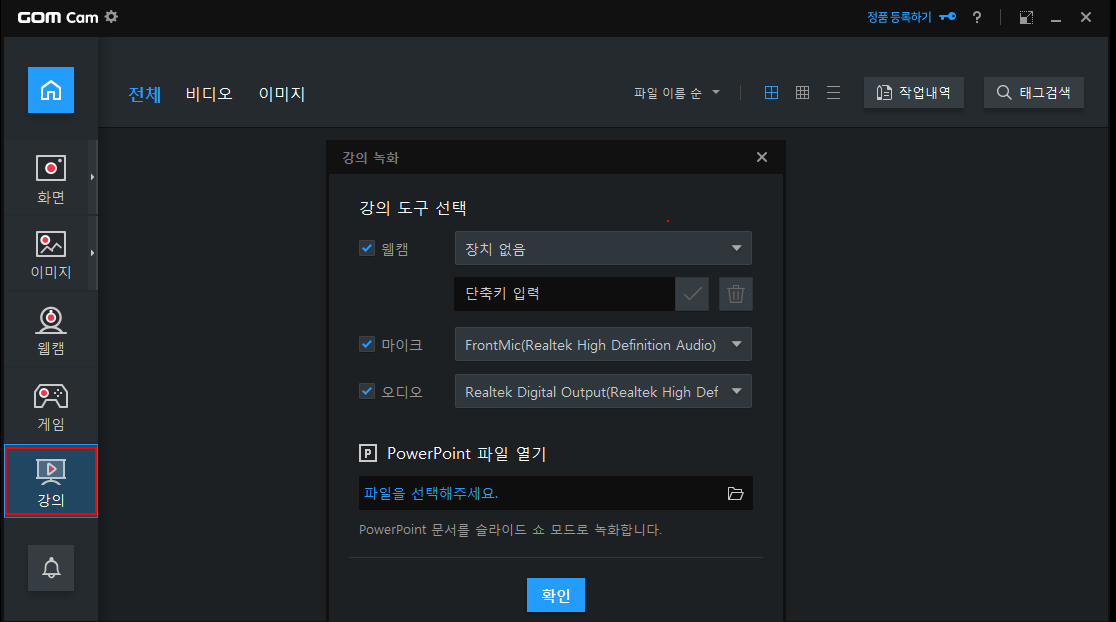Expand 이미지 mode side arrow

93,253
